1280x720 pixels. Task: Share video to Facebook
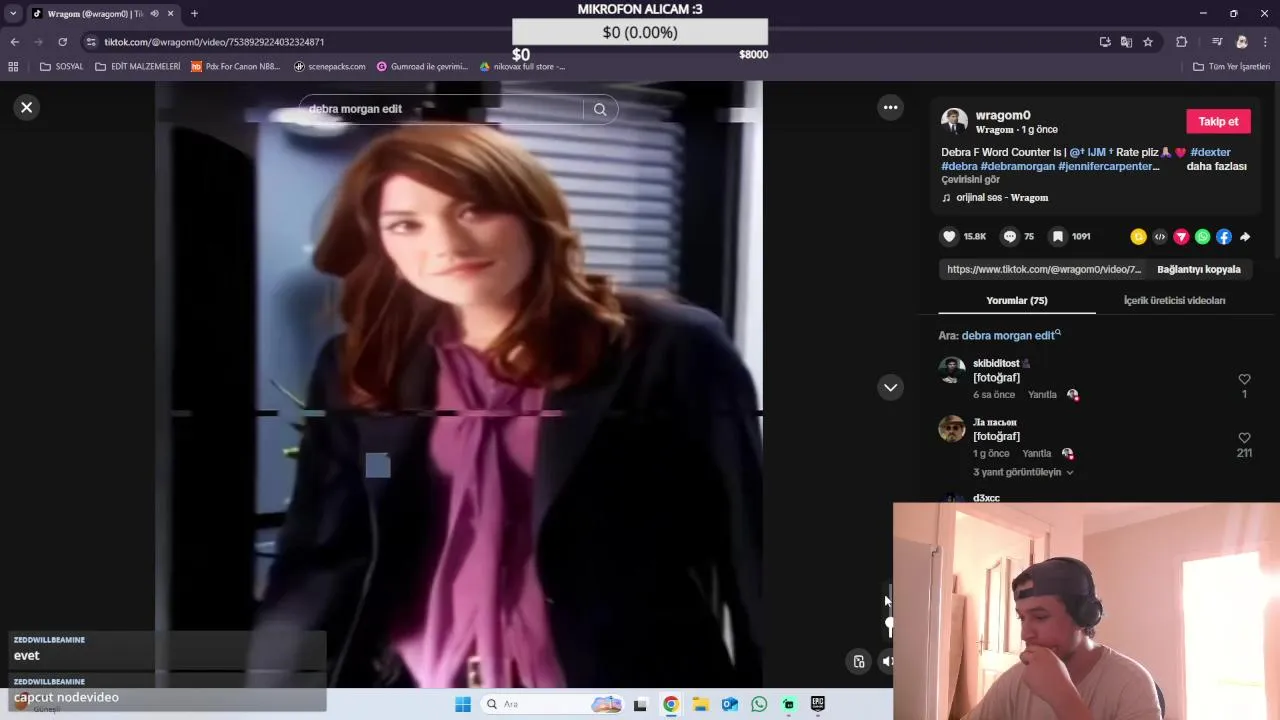click(x=1224, y=237)
